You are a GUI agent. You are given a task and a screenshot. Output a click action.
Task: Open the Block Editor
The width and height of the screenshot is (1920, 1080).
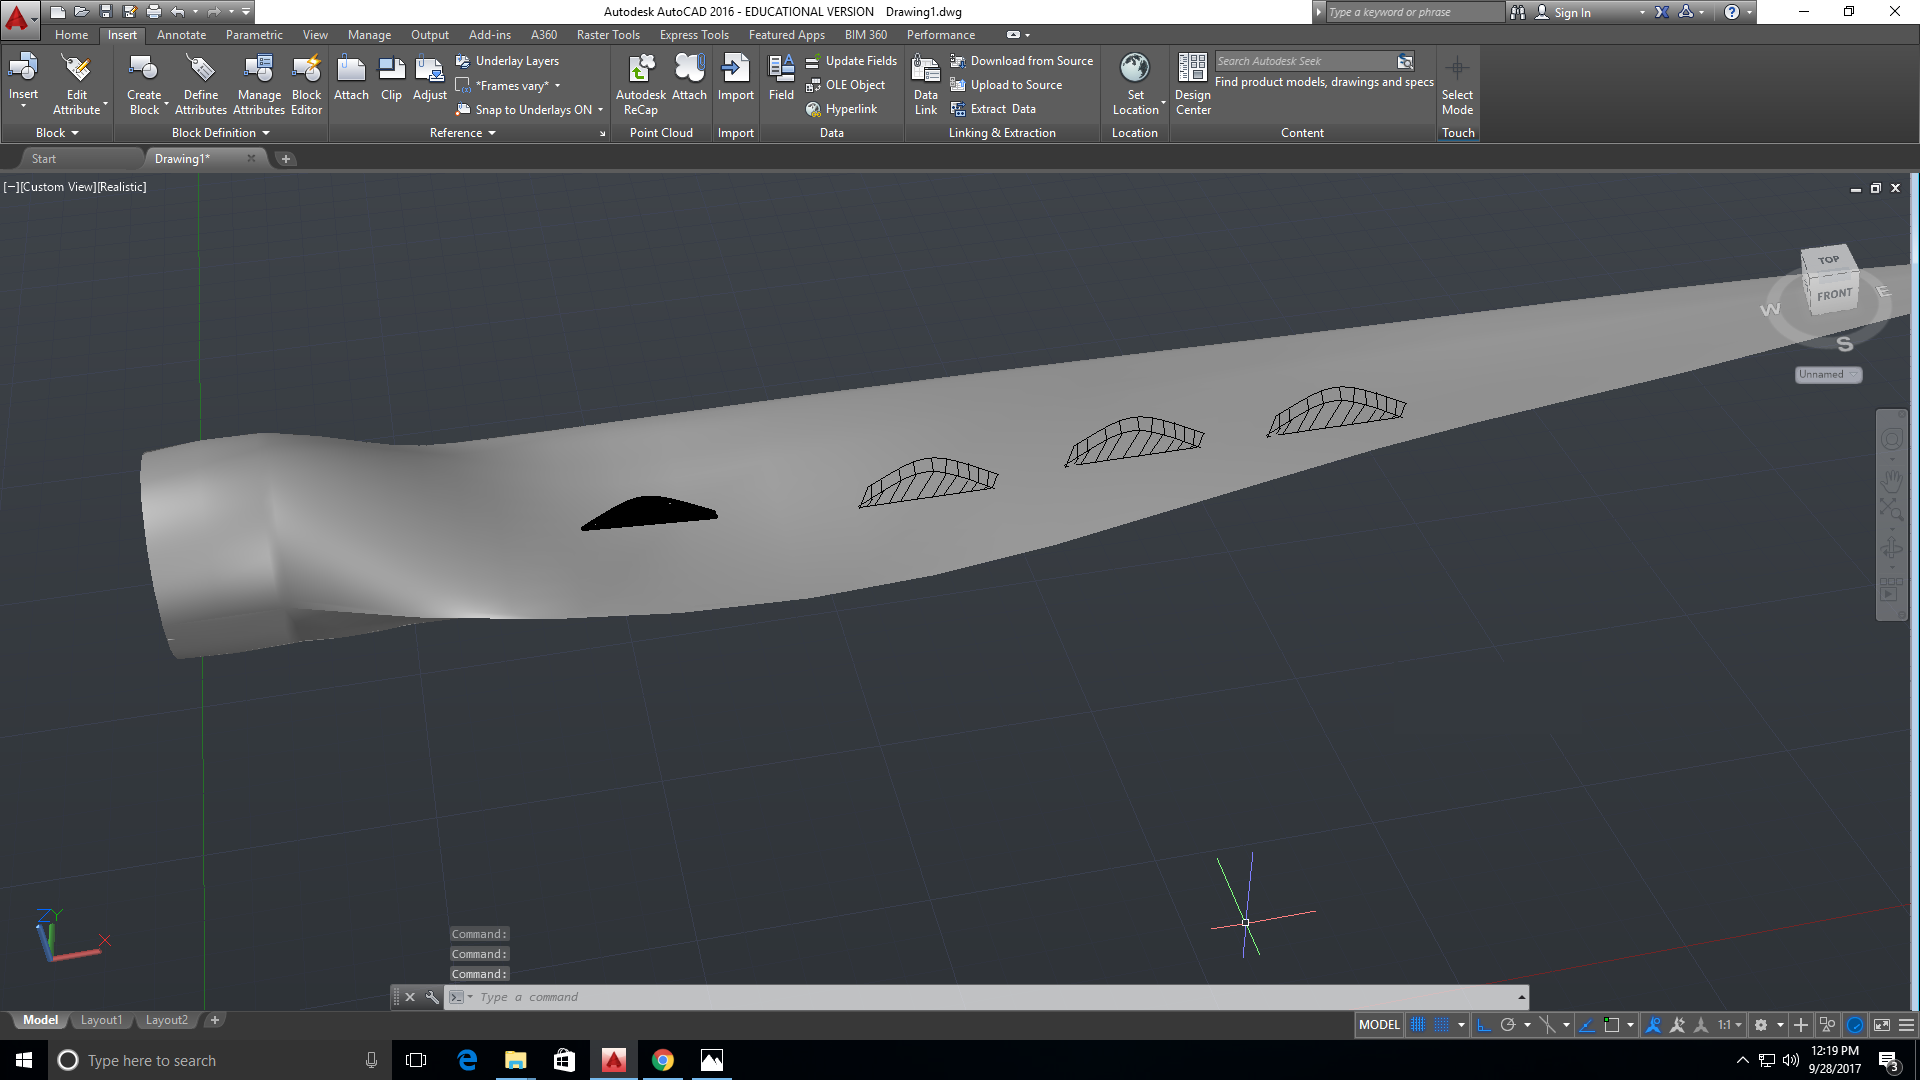[x=306, y=84]
